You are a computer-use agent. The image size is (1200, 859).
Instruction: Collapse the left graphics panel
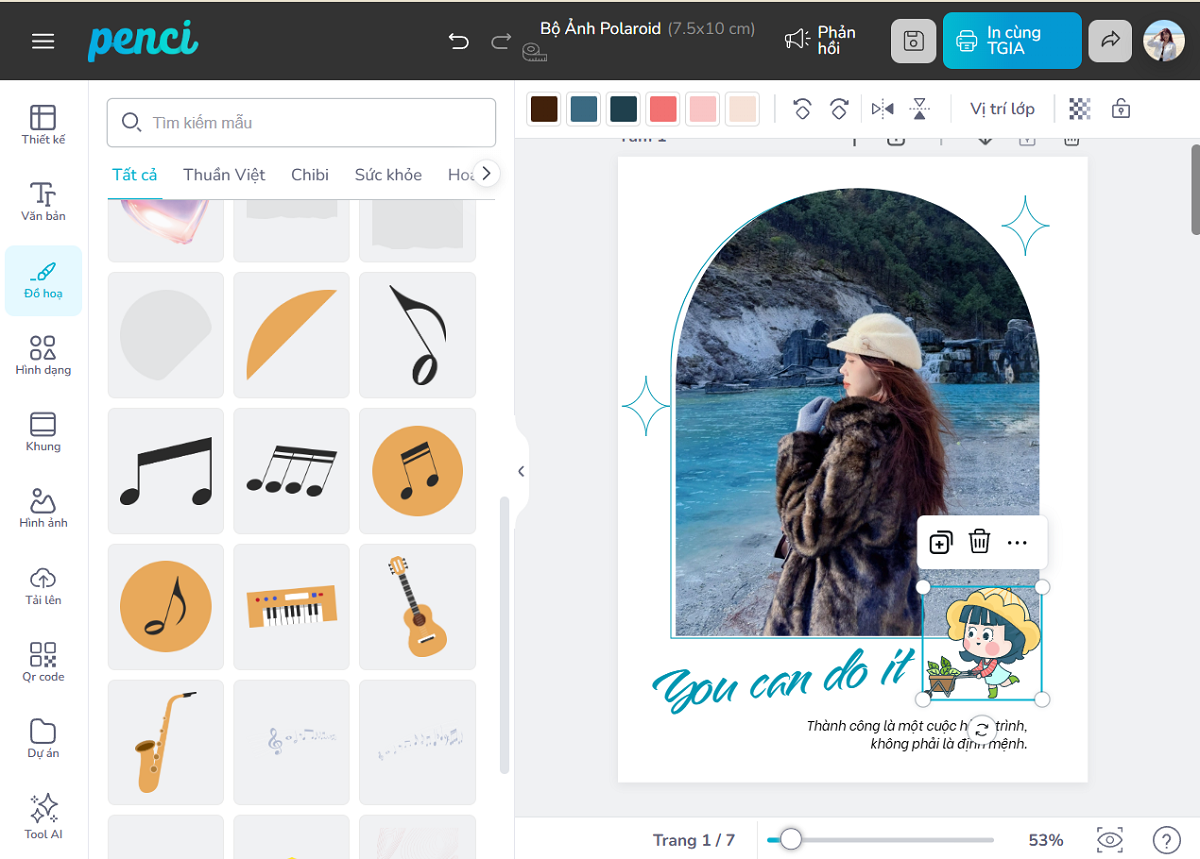(520, 471)
